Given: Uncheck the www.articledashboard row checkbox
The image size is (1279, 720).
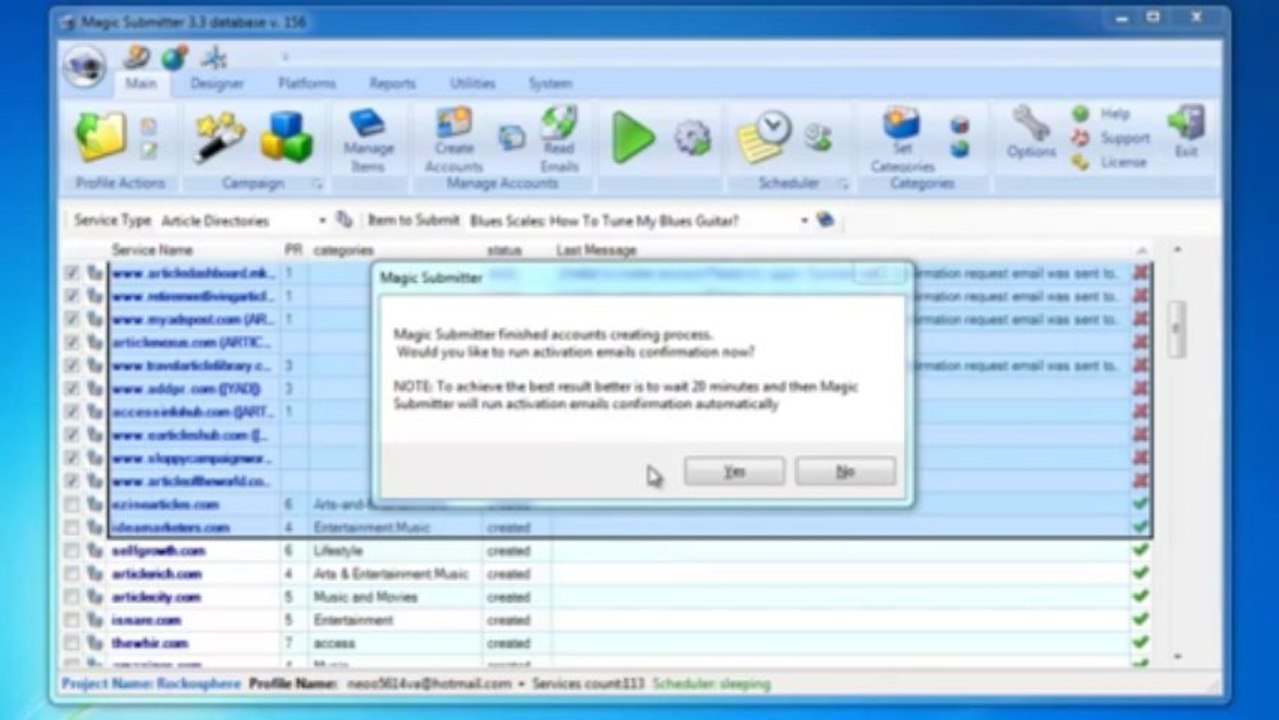Looking at the screenshot, I should click(x=72, y=273).
